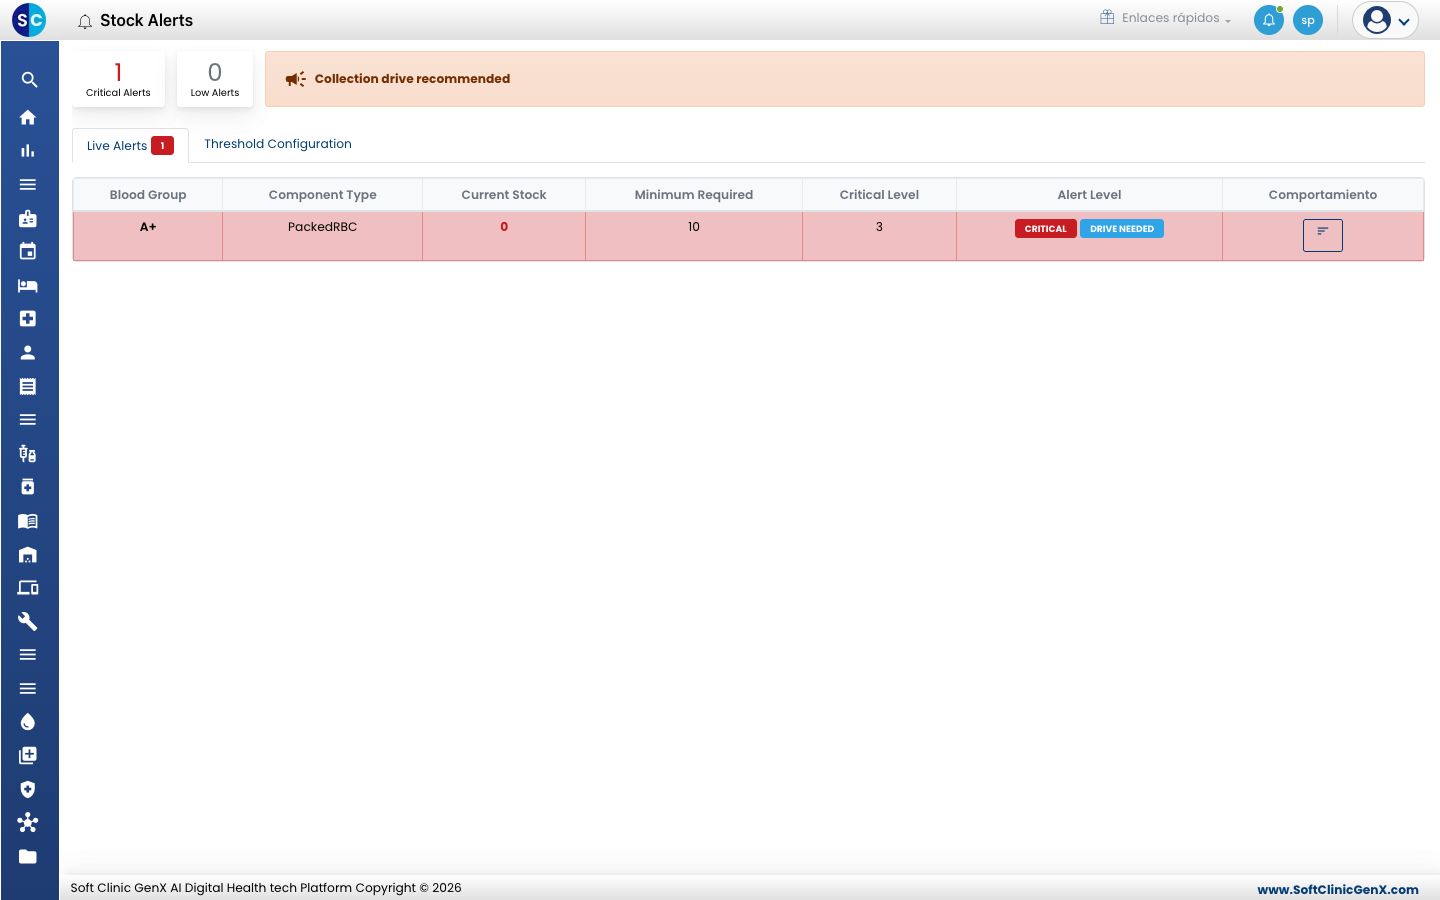
Task: Click the notification bell in header
Action: point(1269,20)
